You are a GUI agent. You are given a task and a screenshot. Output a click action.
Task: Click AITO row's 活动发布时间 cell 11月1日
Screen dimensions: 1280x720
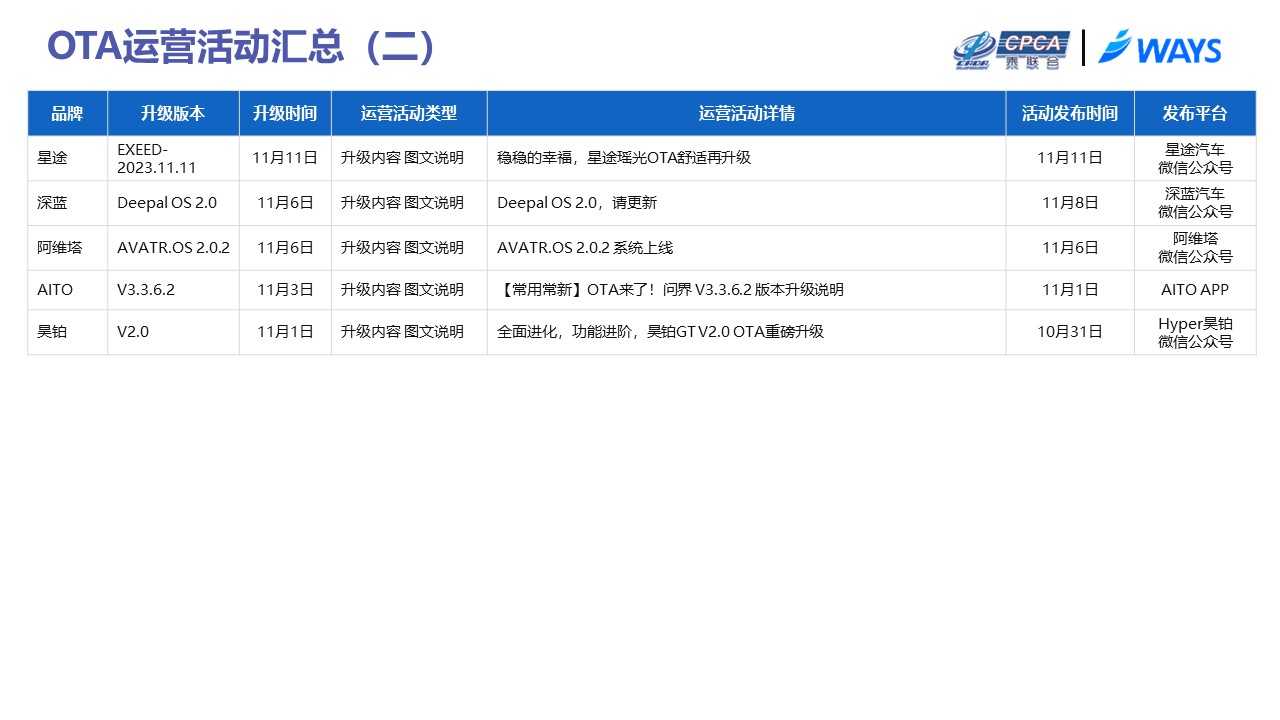coord(1070,290)
